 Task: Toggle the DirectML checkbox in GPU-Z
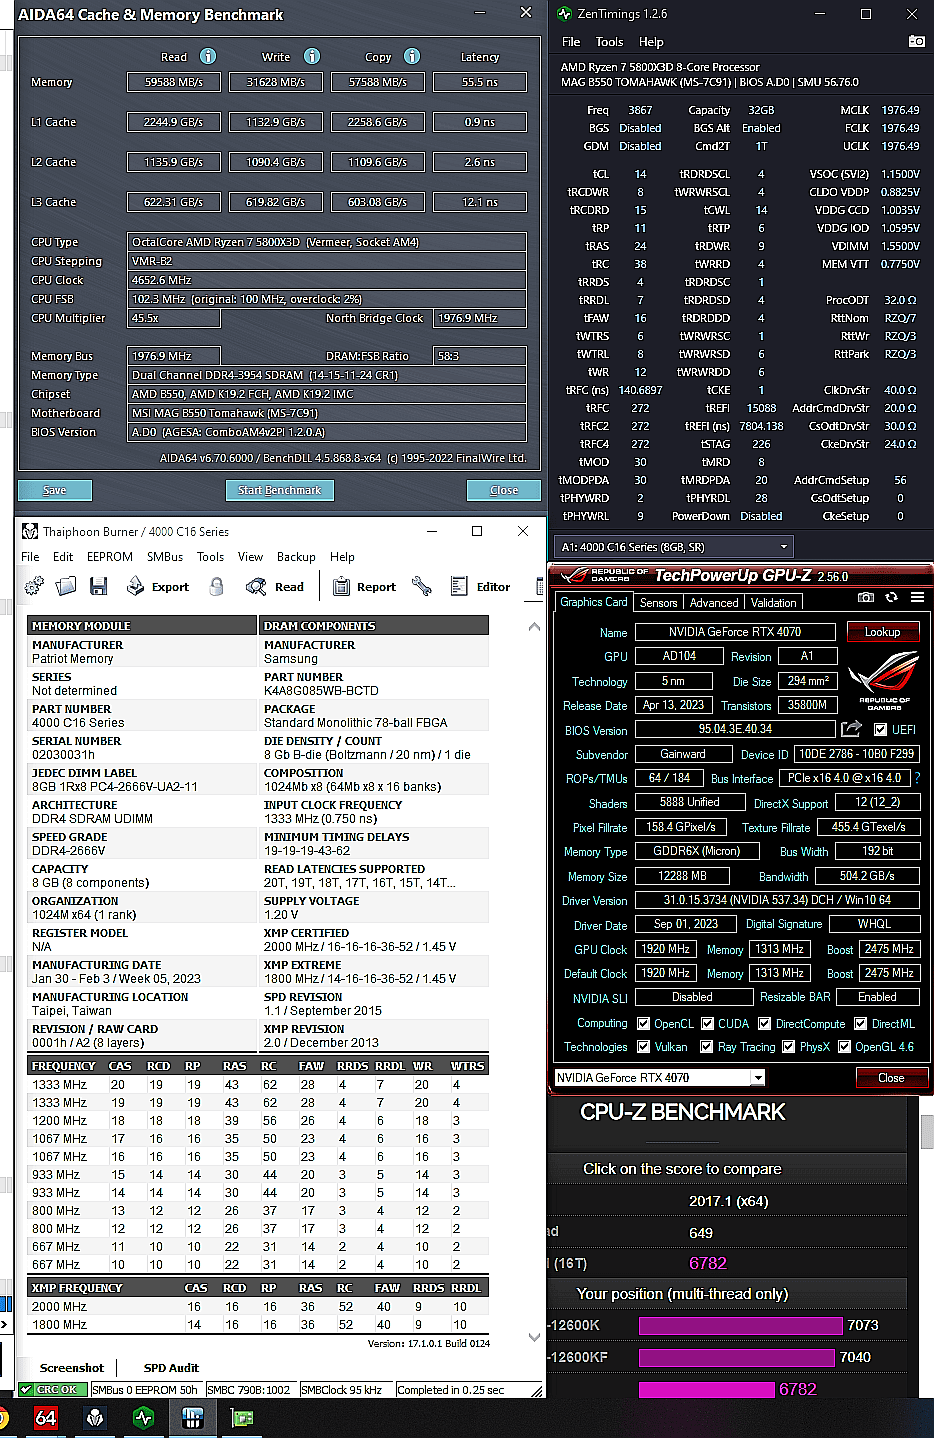[x=860, y=1023]
